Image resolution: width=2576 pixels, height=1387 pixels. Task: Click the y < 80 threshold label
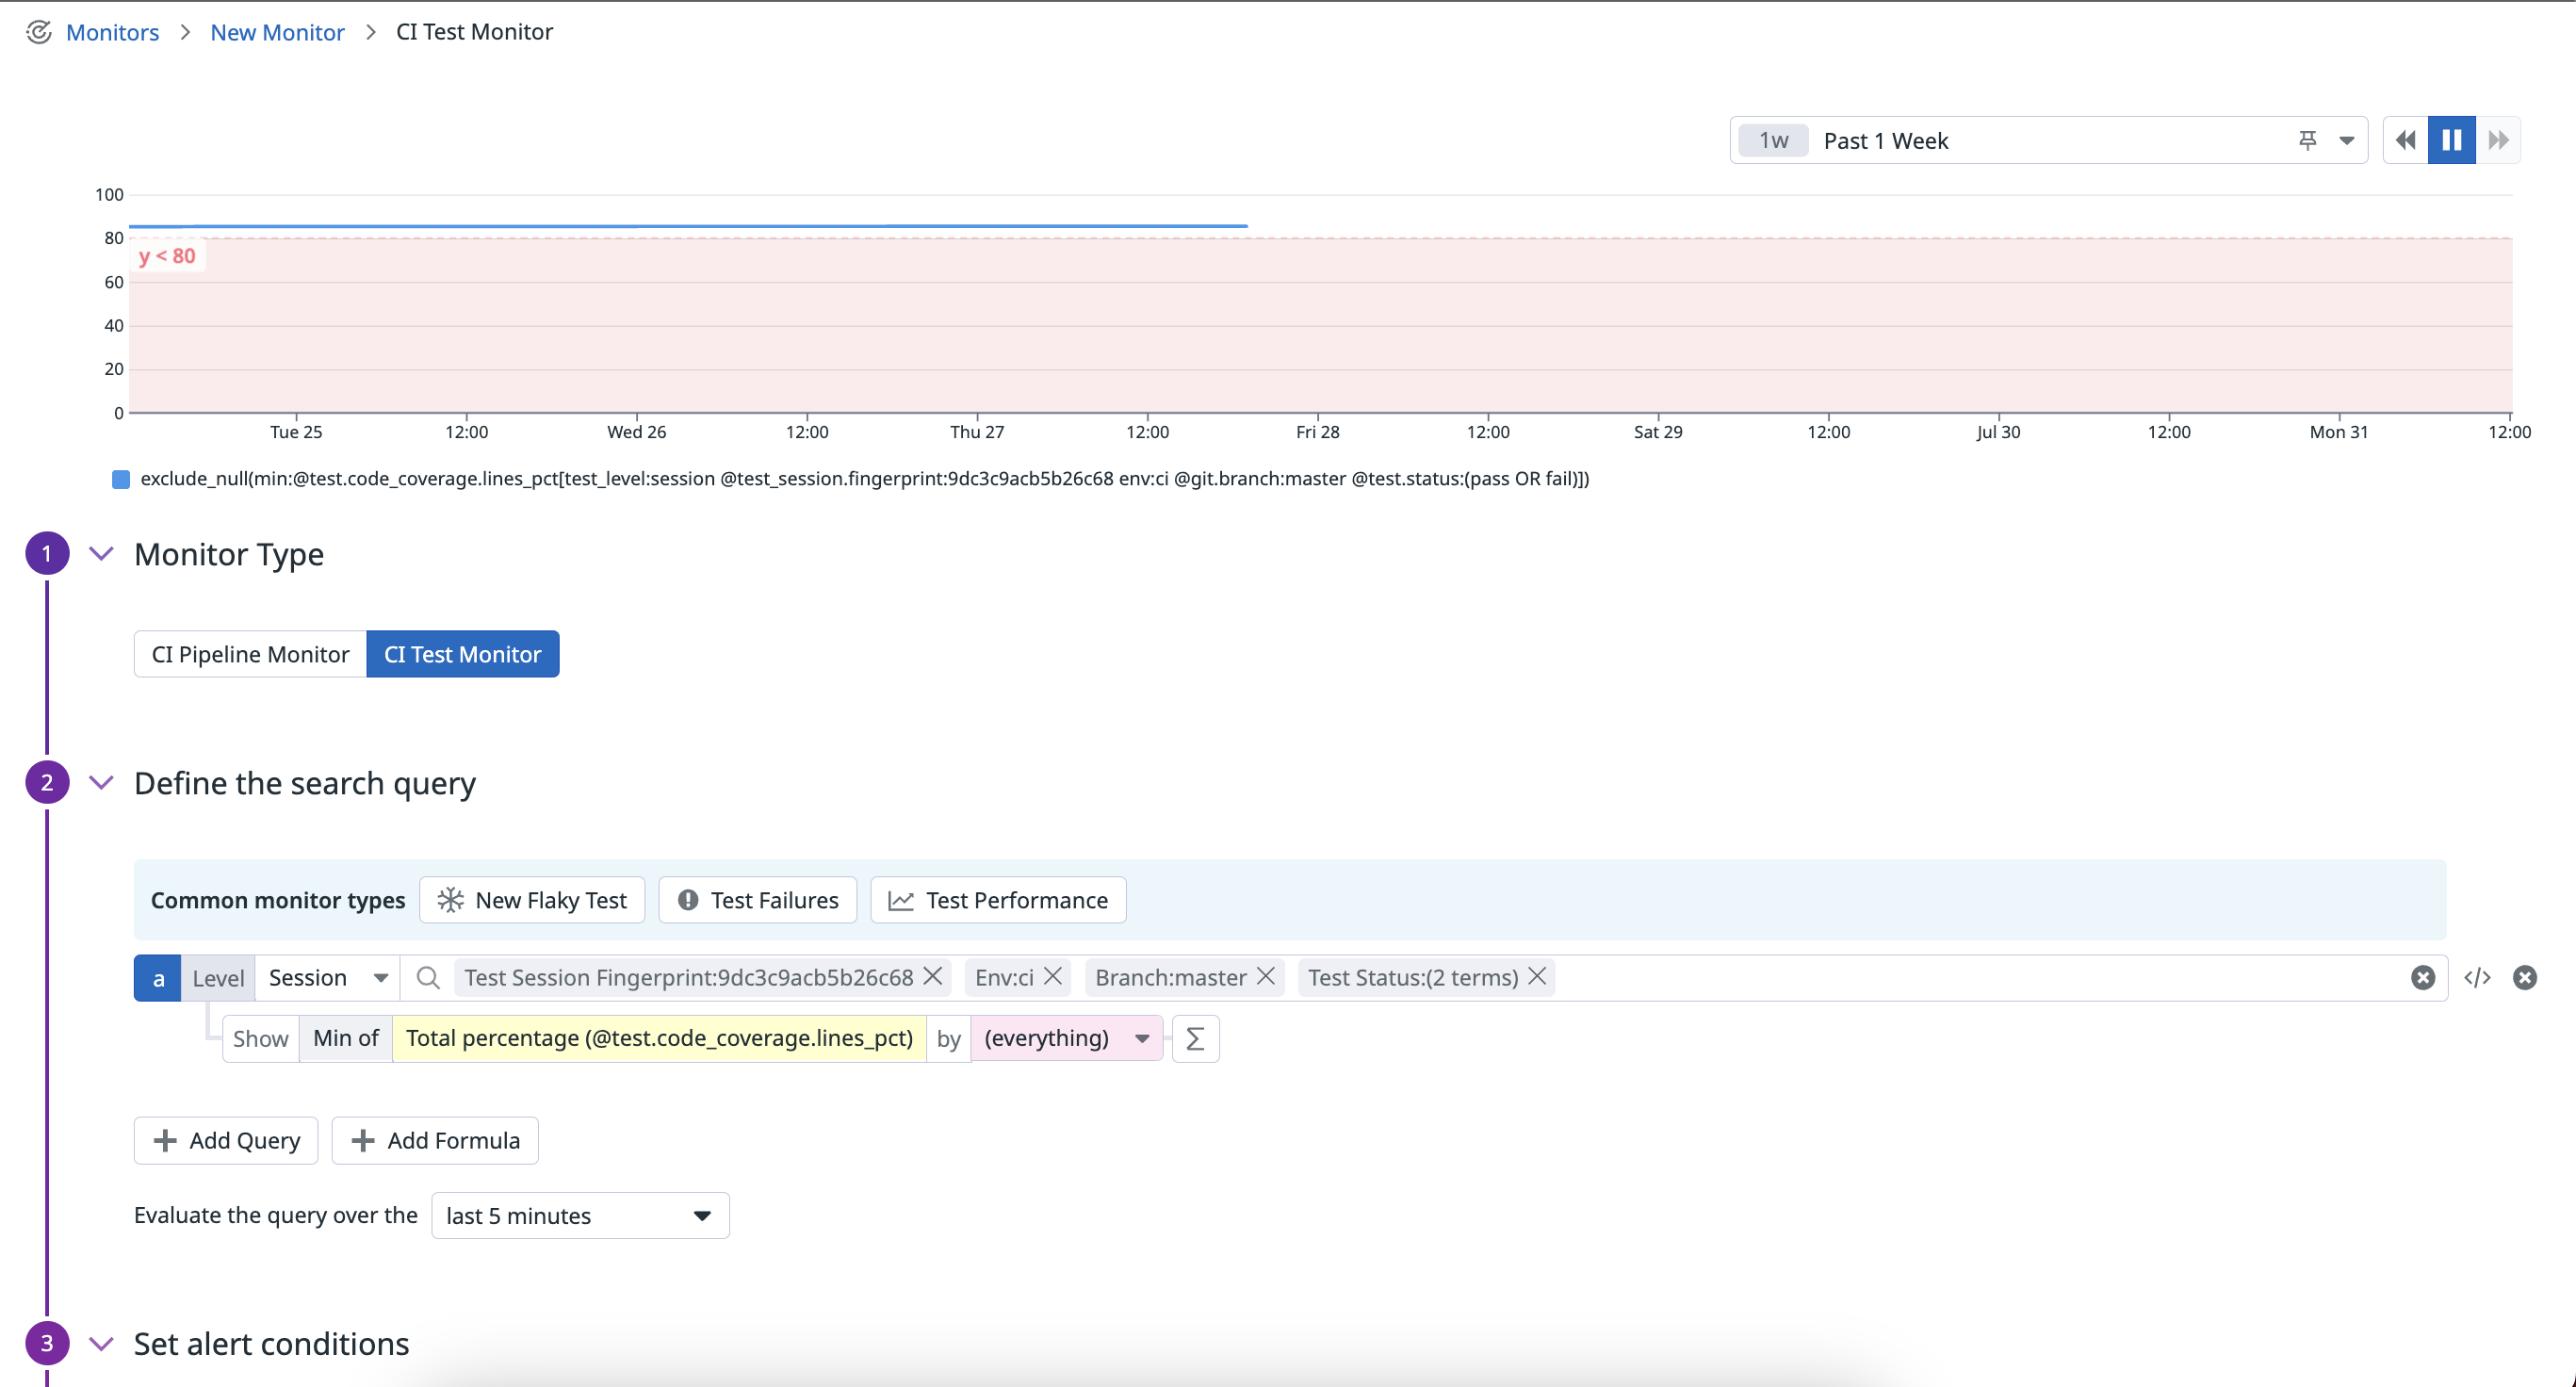pos(167,256)
